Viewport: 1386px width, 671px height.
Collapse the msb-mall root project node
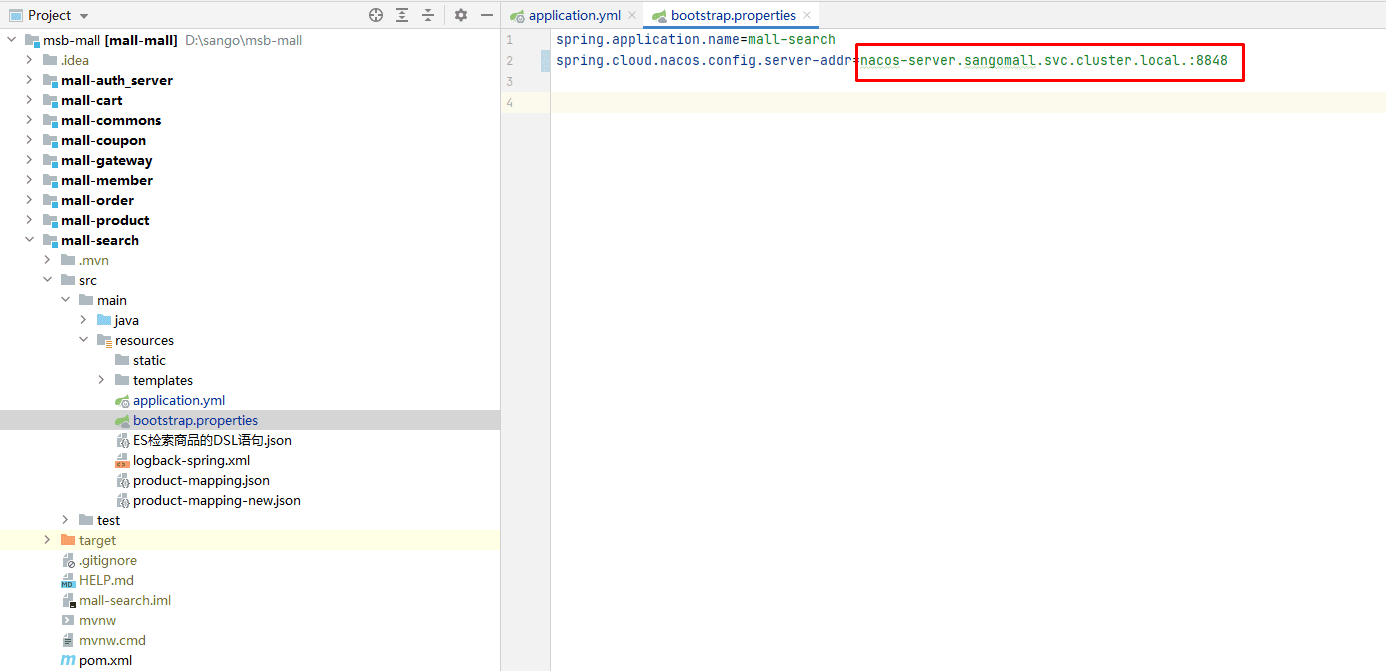tap(12, 40)
